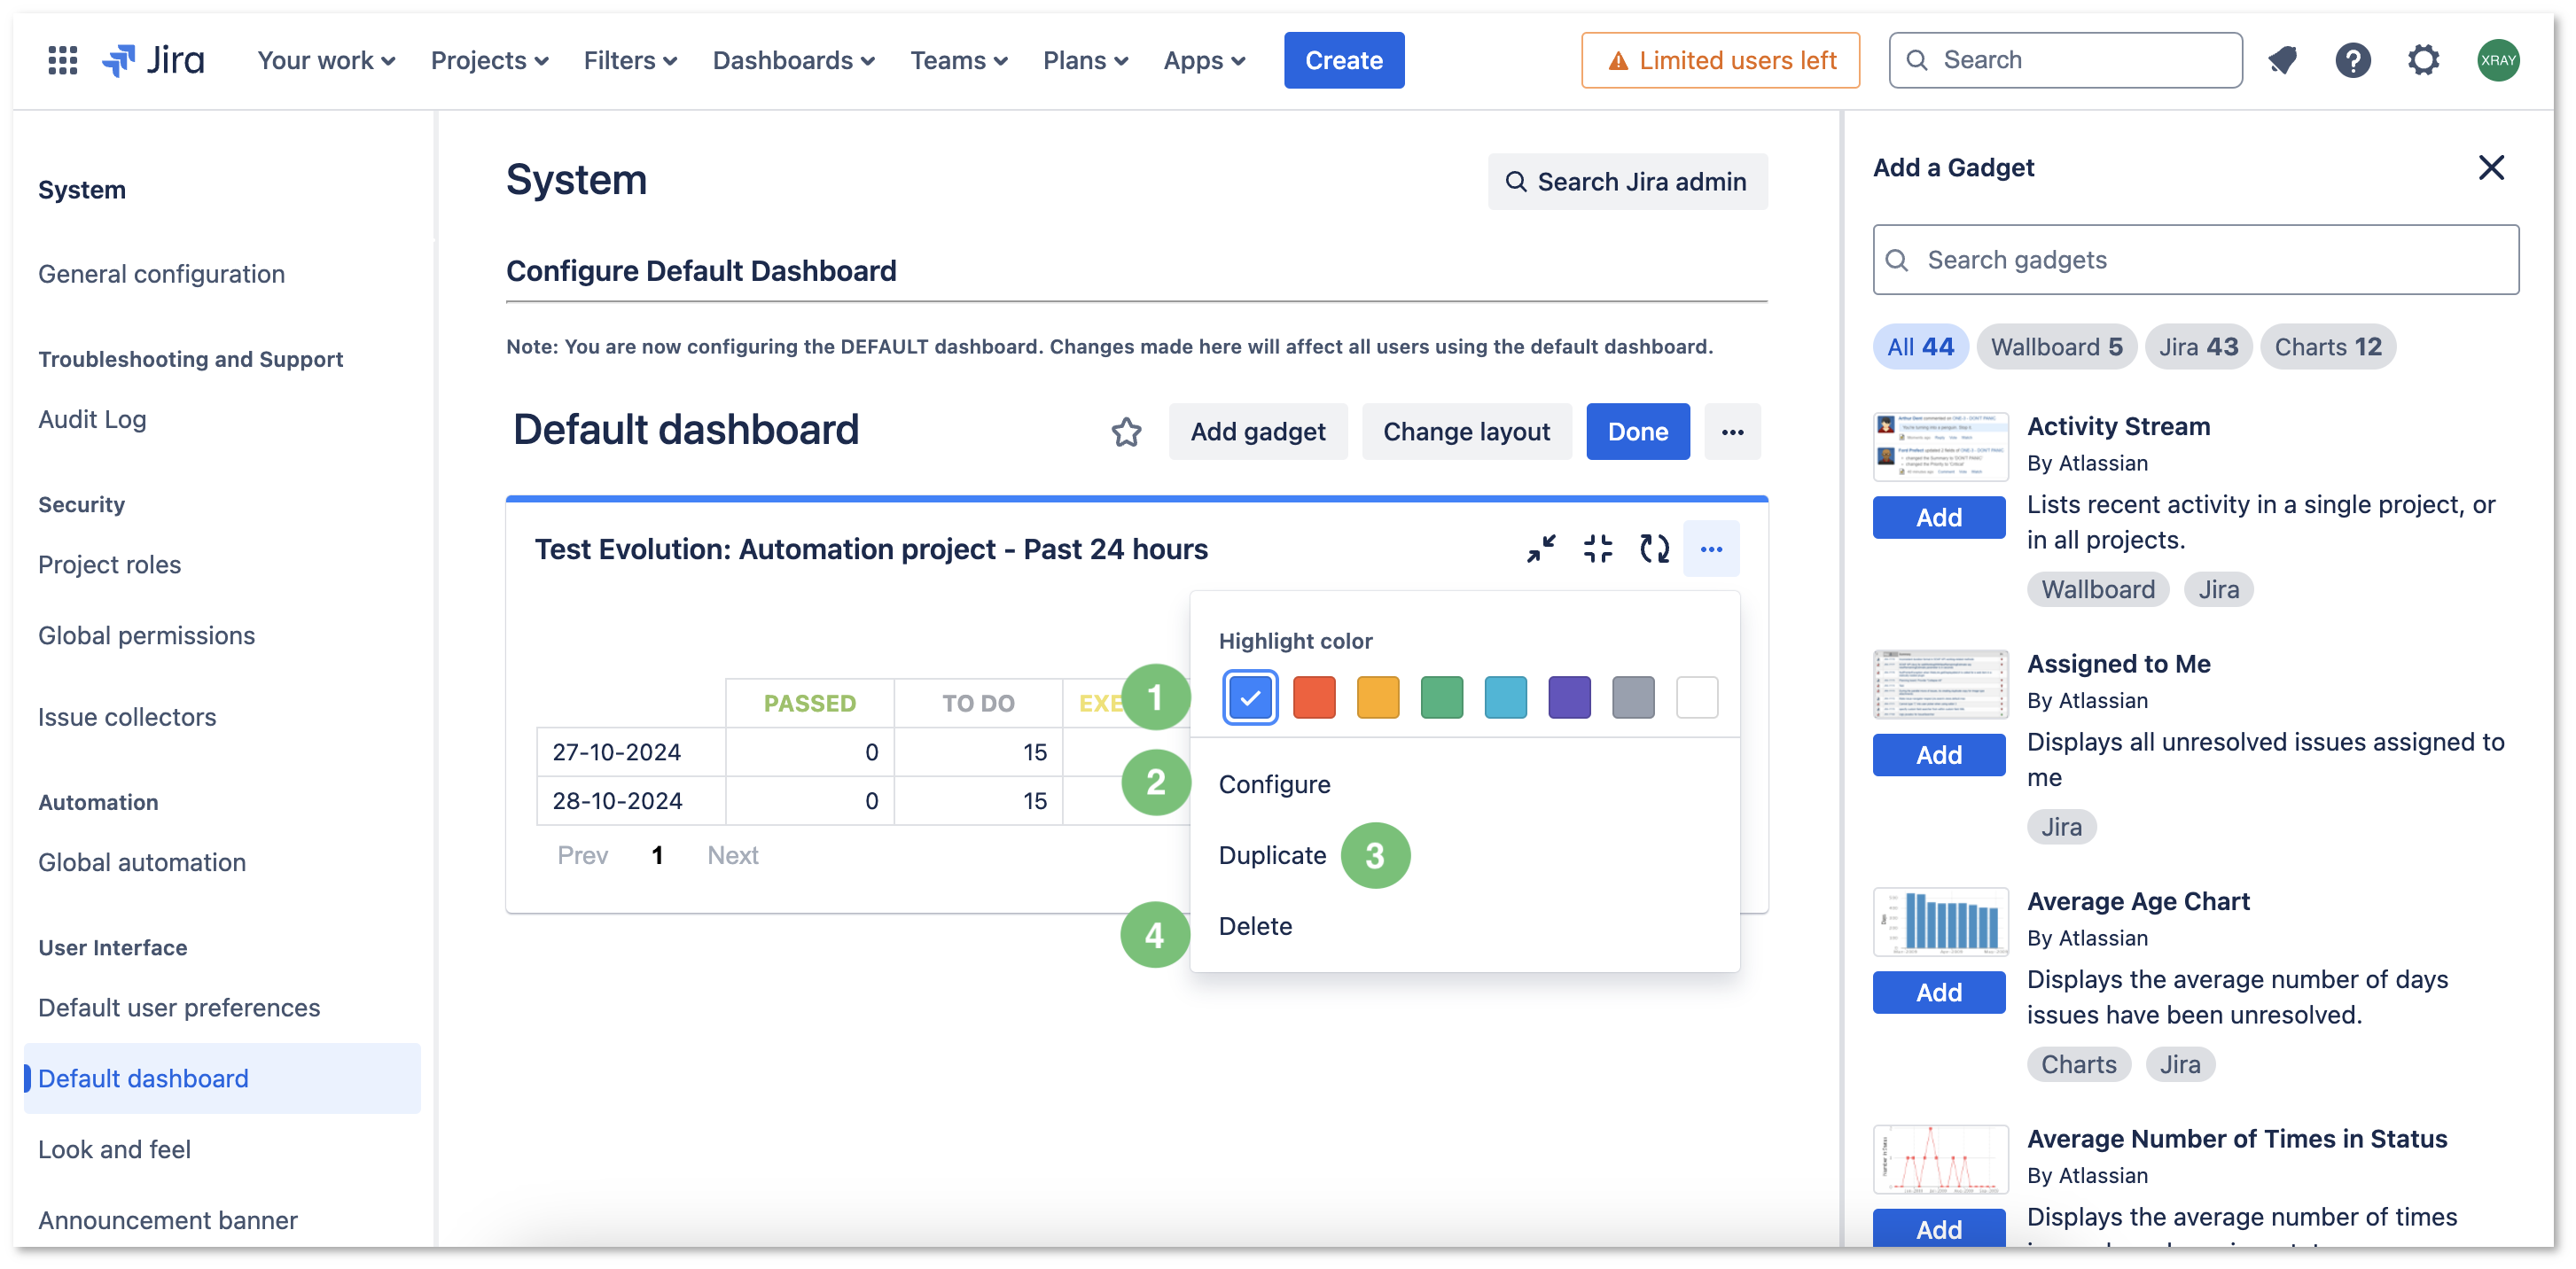Open Audit Log in sidebar
The image size is (2576, 1269).
coord(92,419)
